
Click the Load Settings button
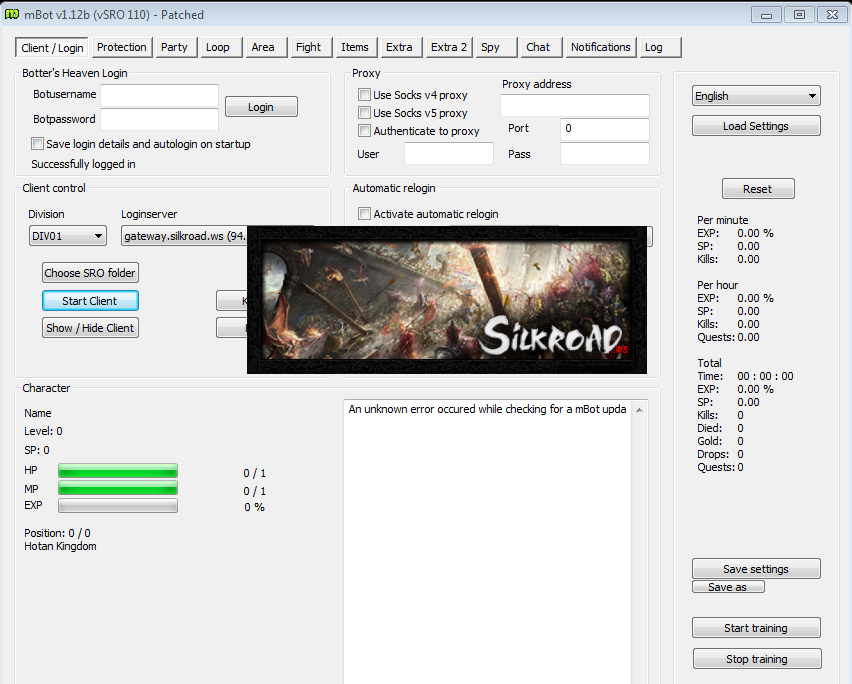click(x=756, y=125)
